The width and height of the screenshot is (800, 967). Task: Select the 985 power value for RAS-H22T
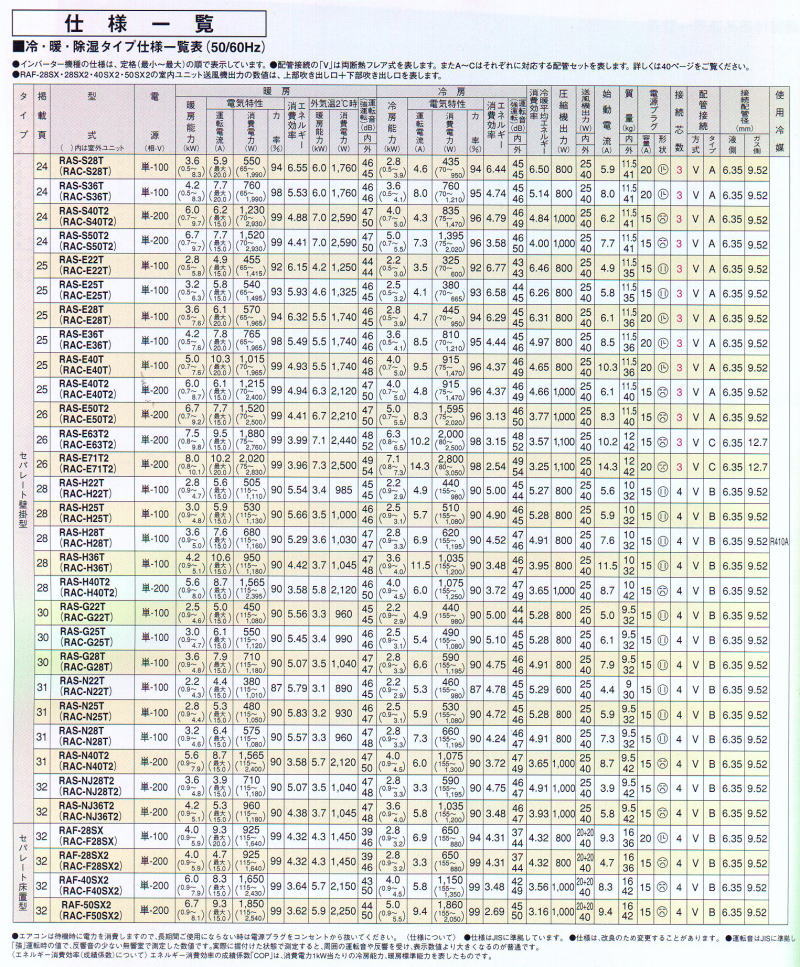click(344, 490)
